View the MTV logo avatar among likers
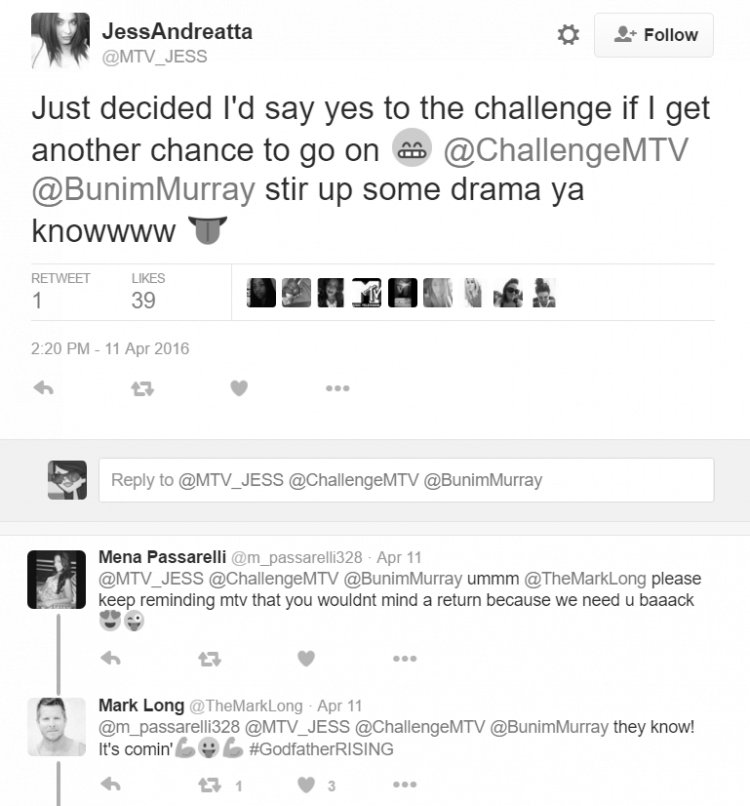 click(x=367, y=292)
